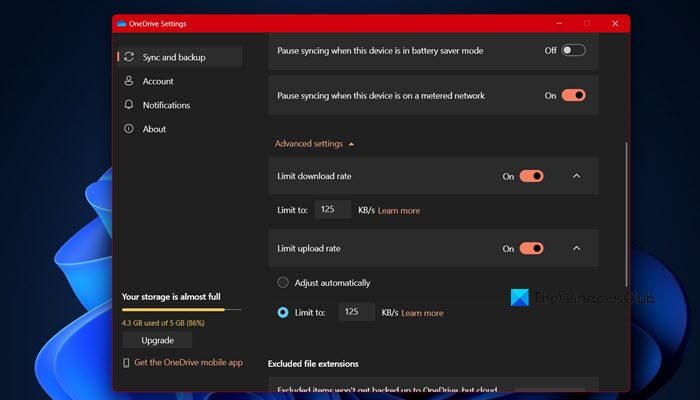Collapse the Limit download rate panel
This screenshot has height=400, width=700.
tap(576, 176)
